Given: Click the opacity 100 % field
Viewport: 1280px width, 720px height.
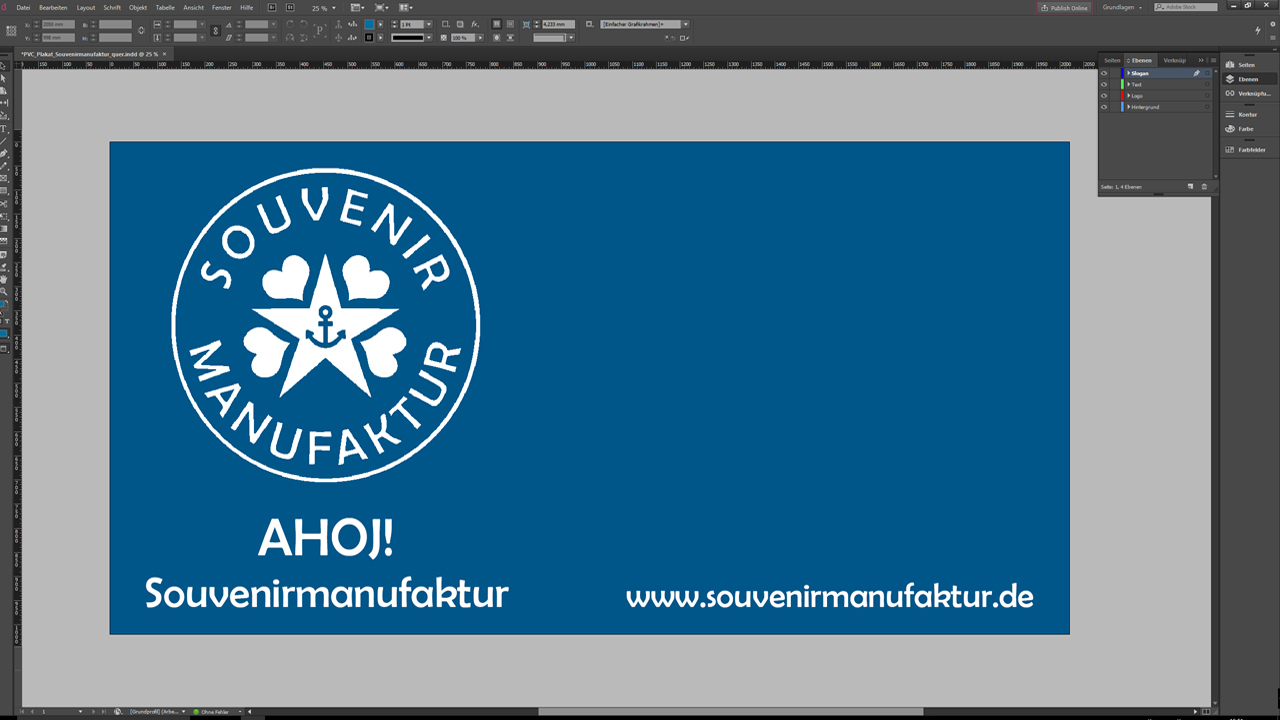Looking at the screenshot, I should (463, 37).
